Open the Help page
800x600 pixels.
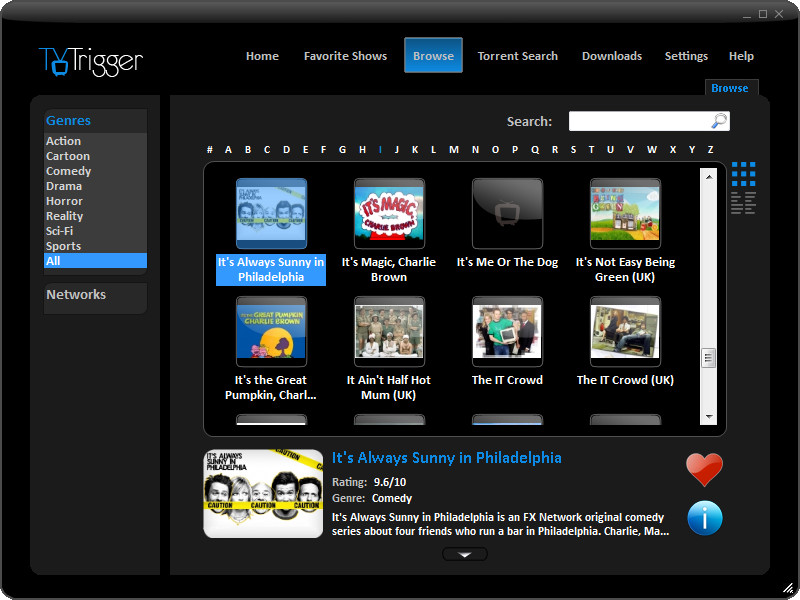pyautogui.click(x=741, y=56)
